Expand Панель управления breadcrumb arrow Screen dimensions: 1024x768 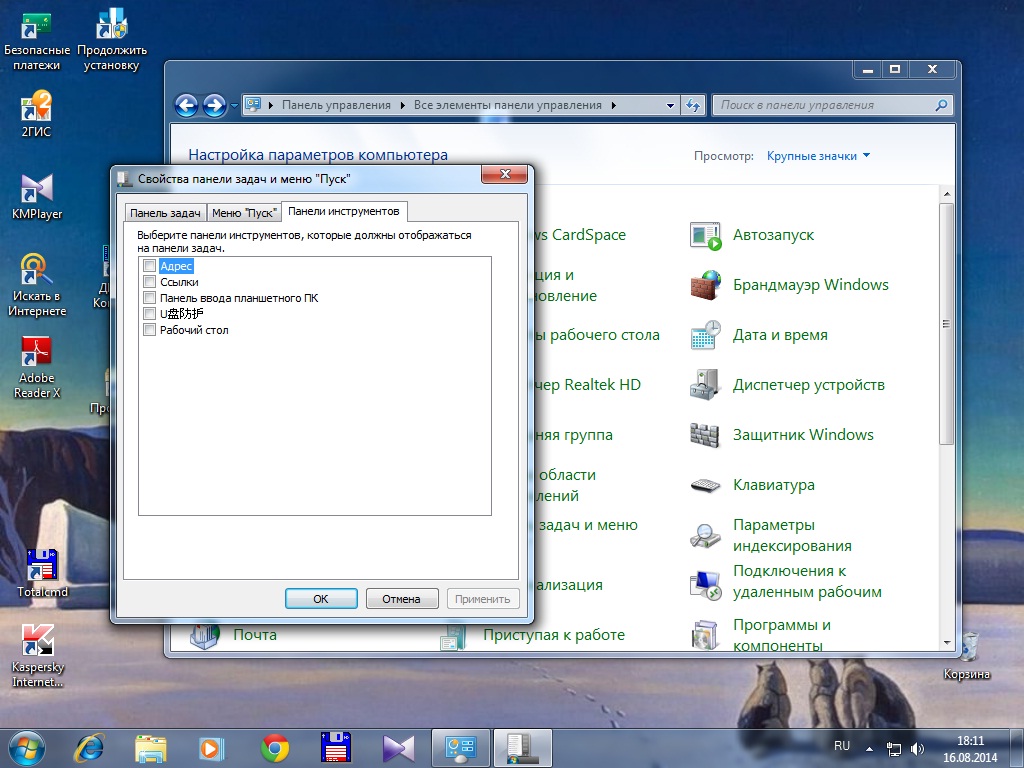(x=402, y=105)
